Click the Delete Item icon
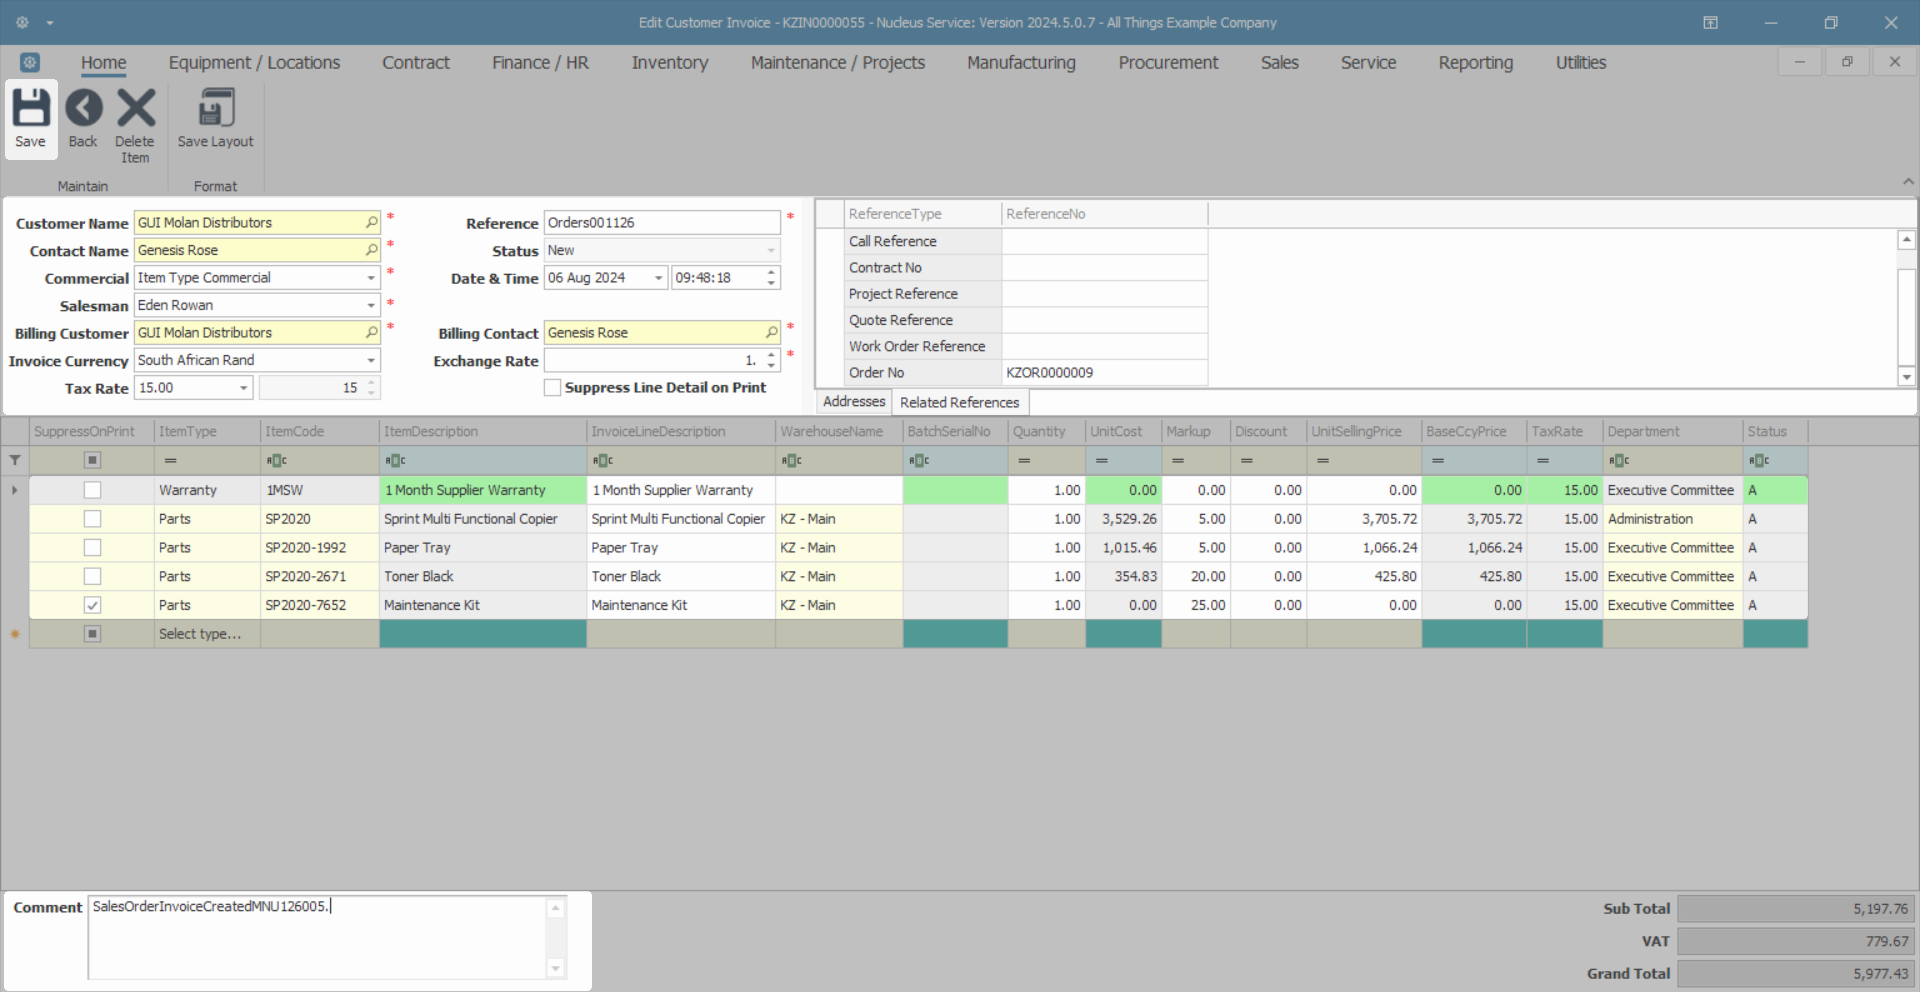1920x992 pixels. click(x=135, y=108)
